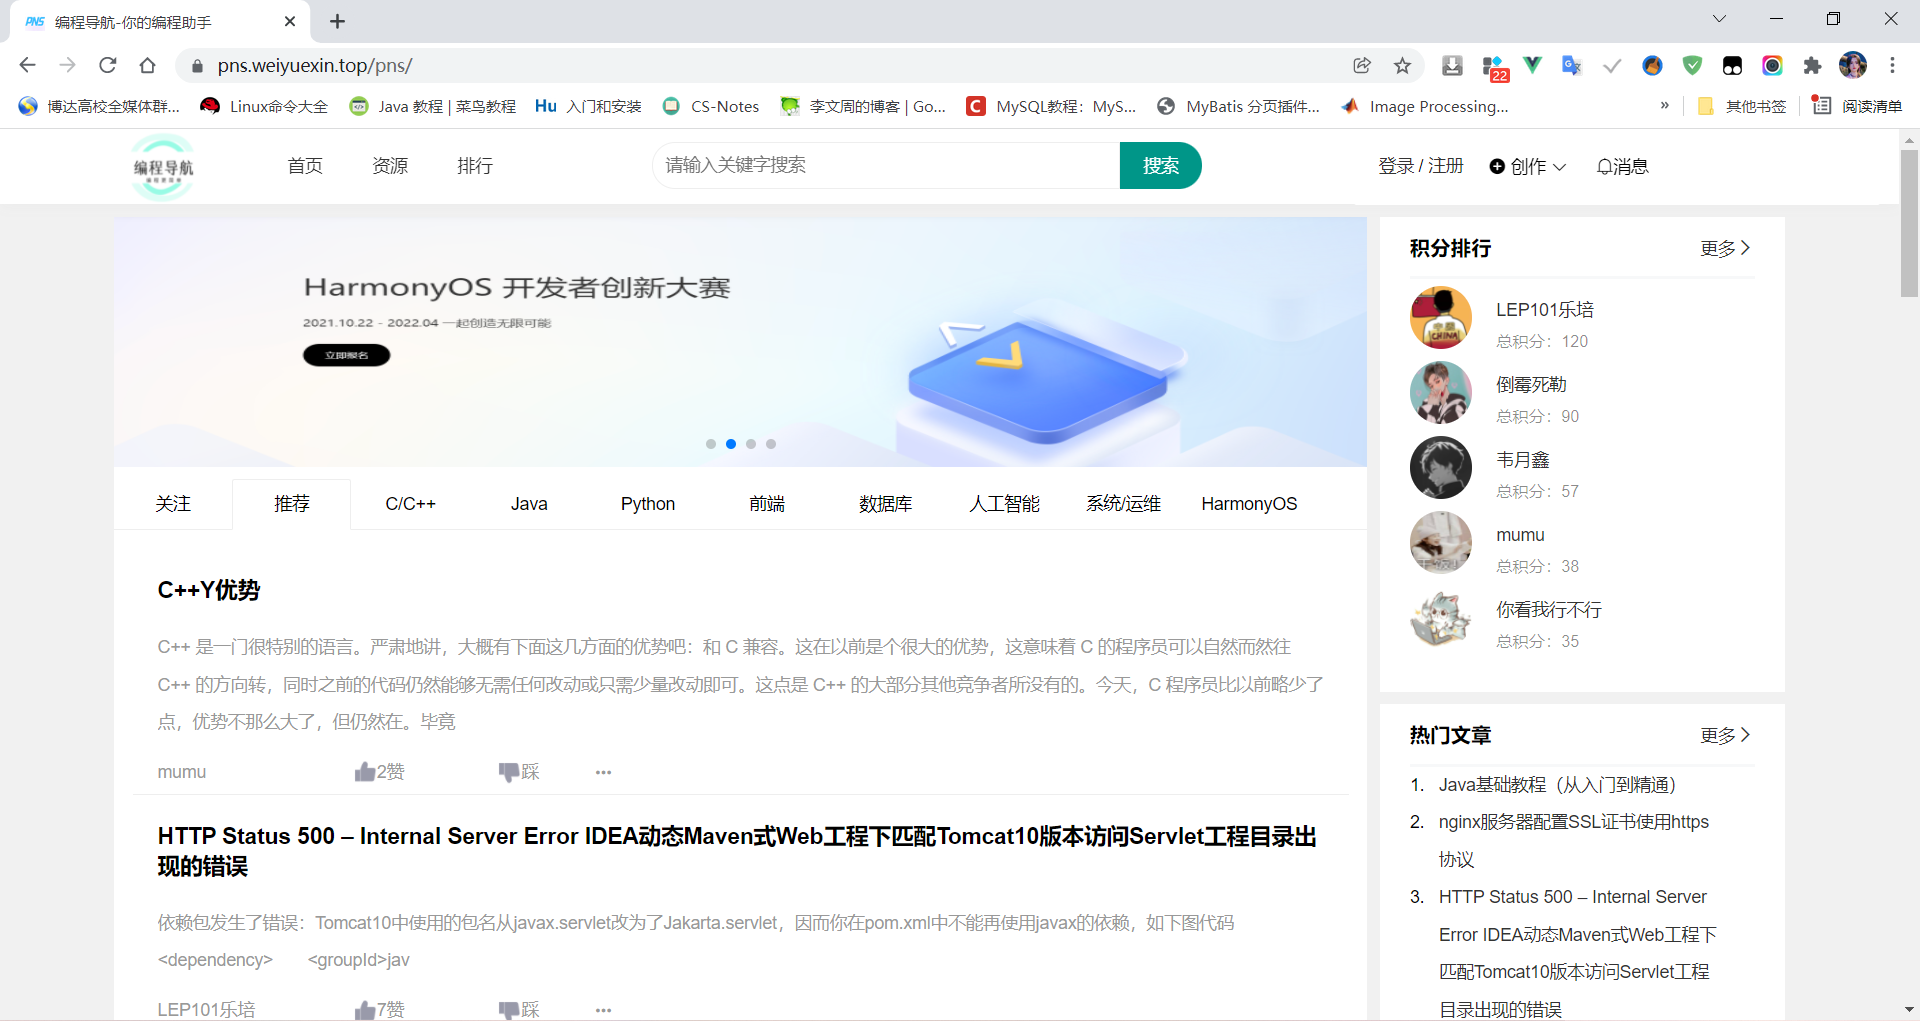Click the 编程导航 site logo
This screenshot has width=1920, height=1021.
163,167
